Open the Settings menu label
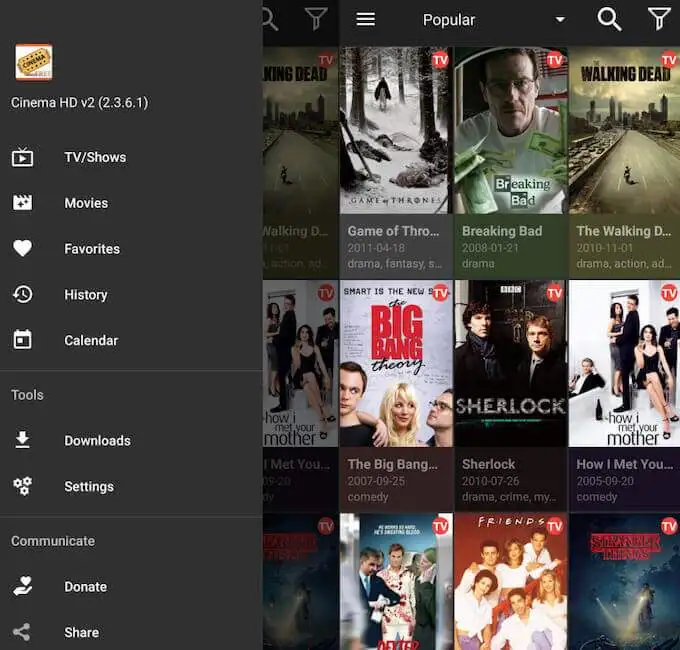Screen dimensions: 680x650 coord(89,487)
